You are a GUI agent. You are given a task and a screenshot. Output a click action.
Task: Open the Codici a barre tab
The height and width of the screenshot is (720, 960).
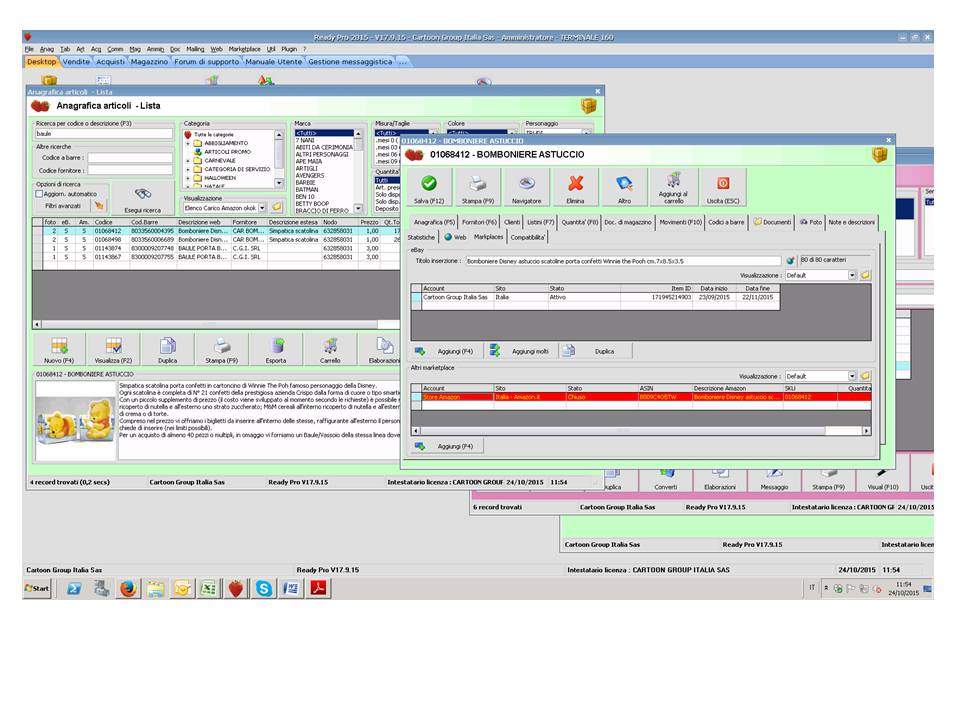726,222
